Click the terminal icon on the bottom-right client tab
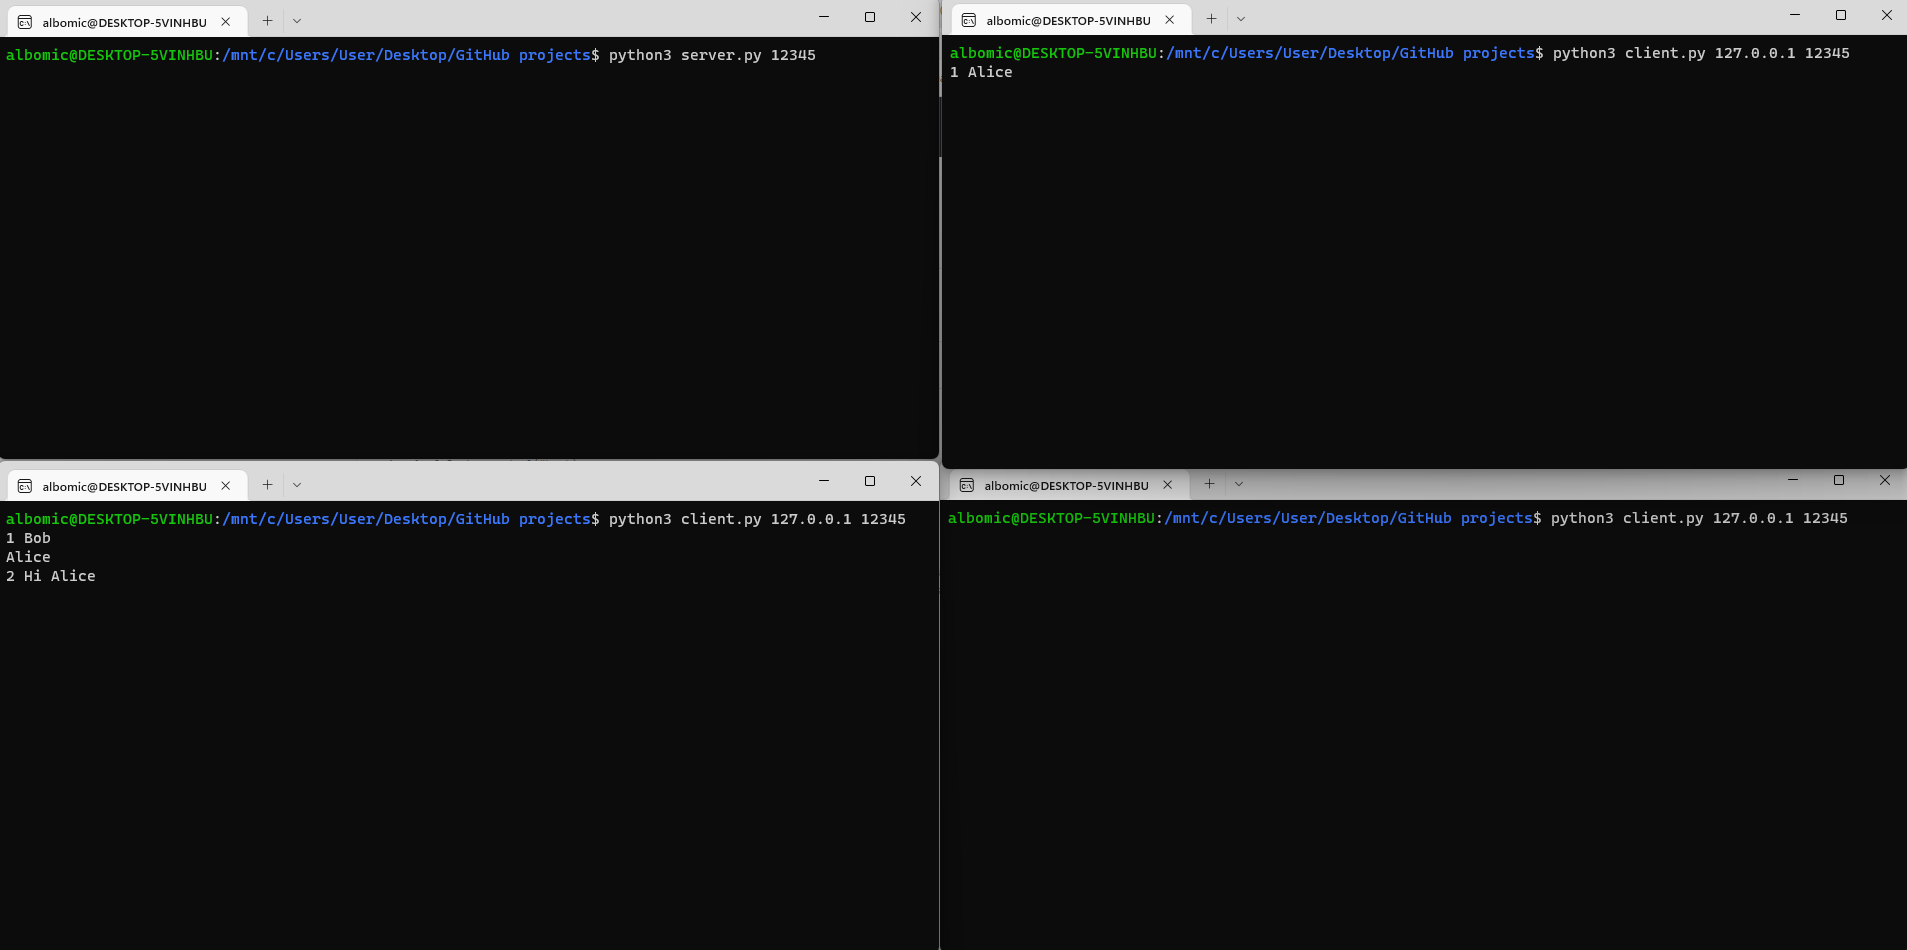The image size is (1907, 950). 968,485
